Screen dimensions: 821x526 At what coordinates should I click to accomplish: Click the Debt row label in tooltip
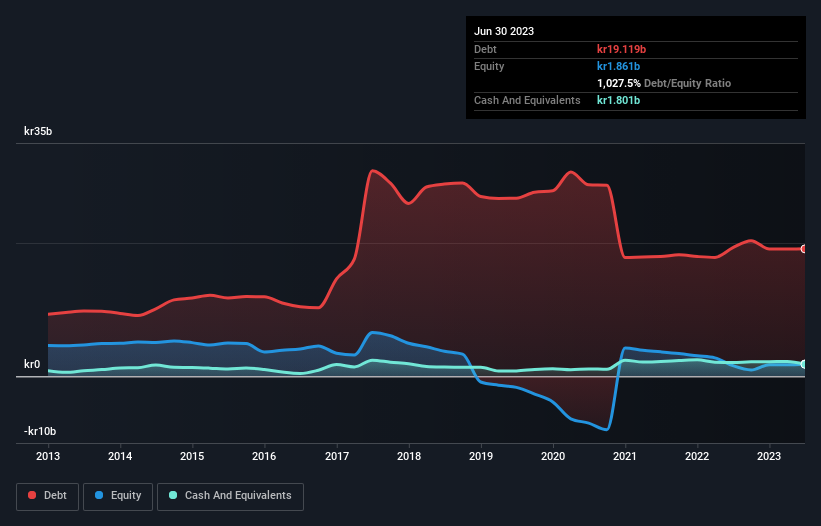[x=485, y=49]
